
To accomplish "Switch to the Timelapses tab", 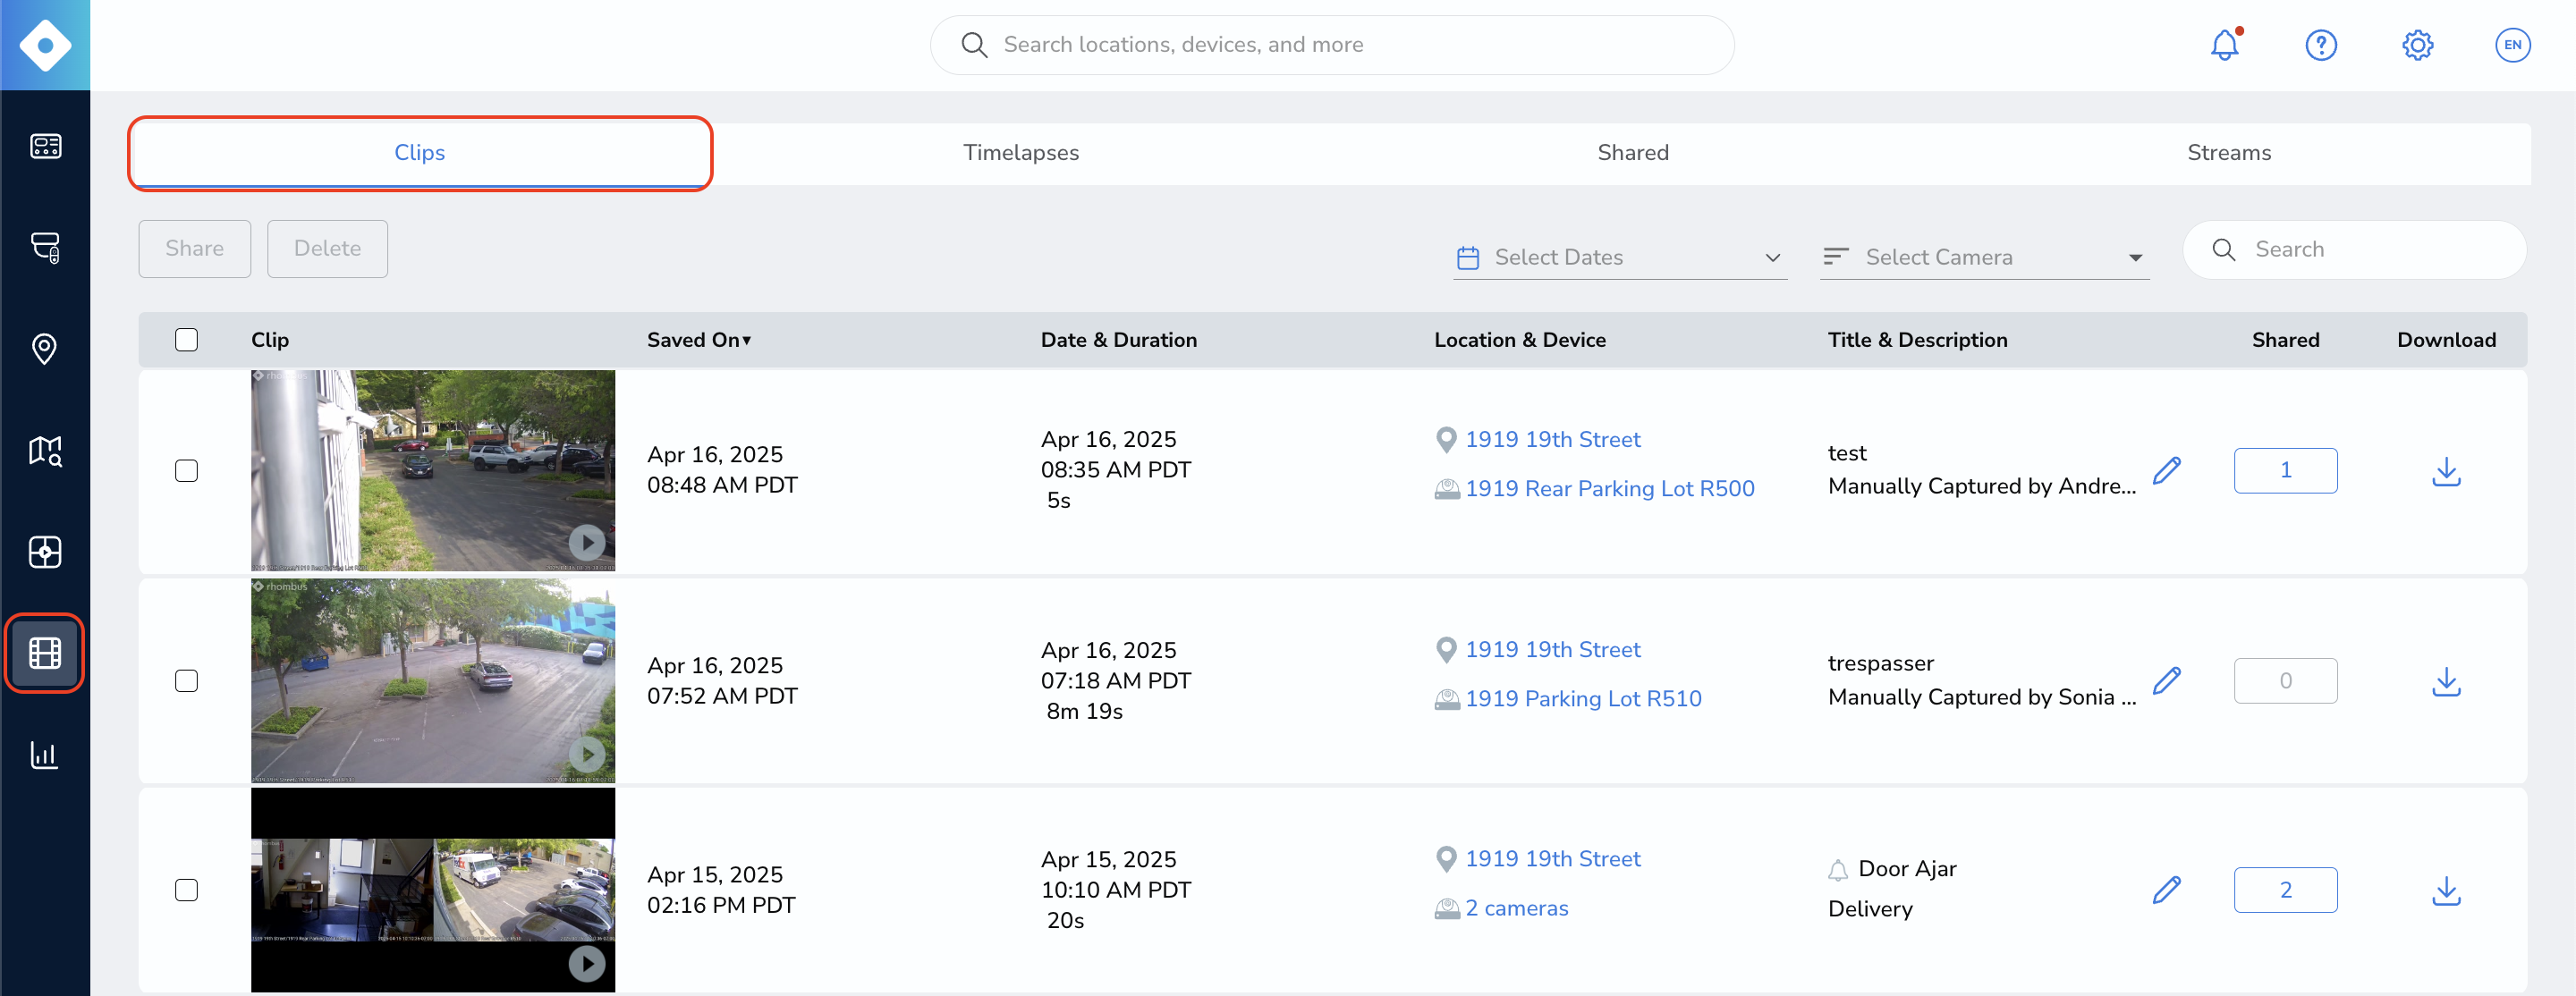I will pos(1020,153).
